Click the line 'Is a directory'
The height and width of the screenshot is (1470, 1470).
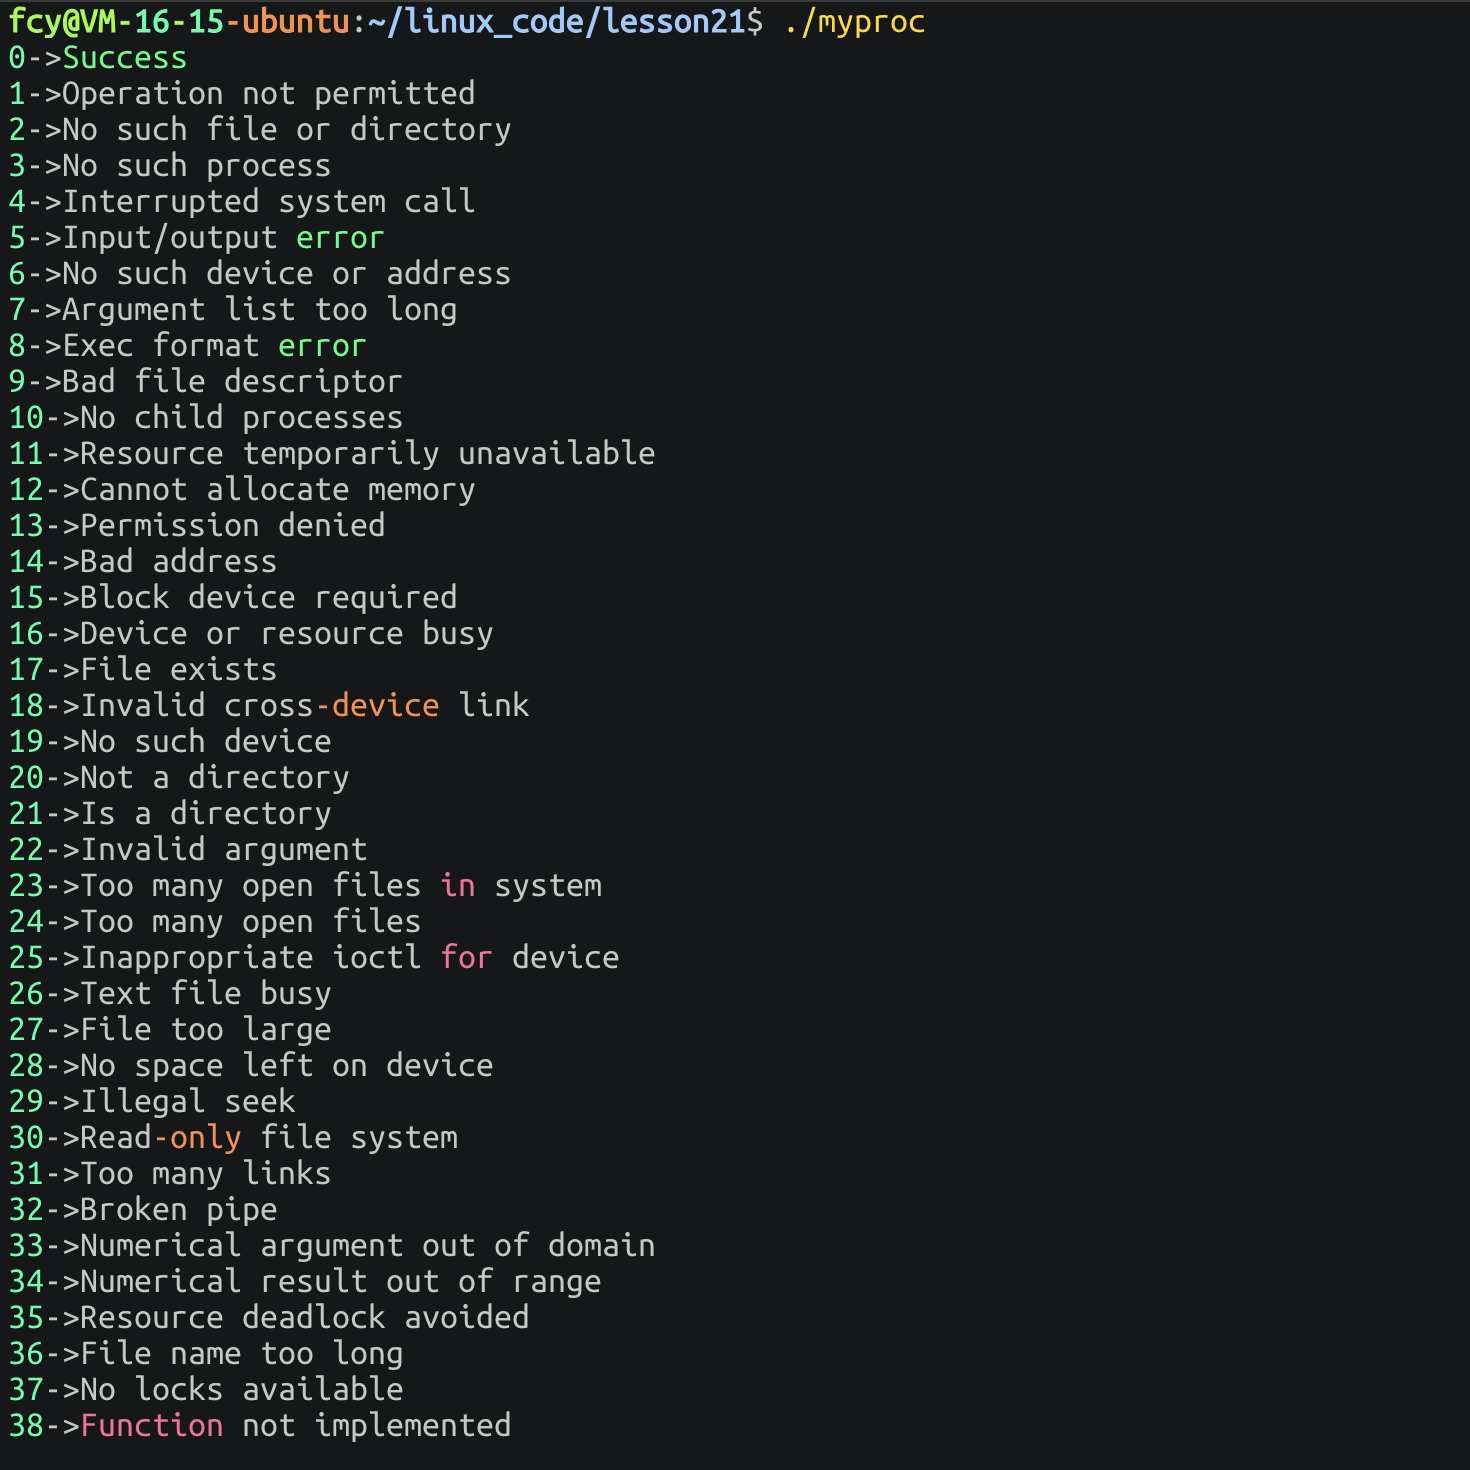tap(206, 814)
